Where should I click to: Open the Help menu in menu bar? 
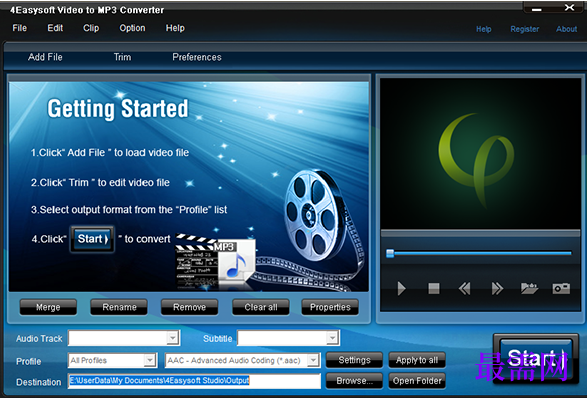tap(175, 28)
